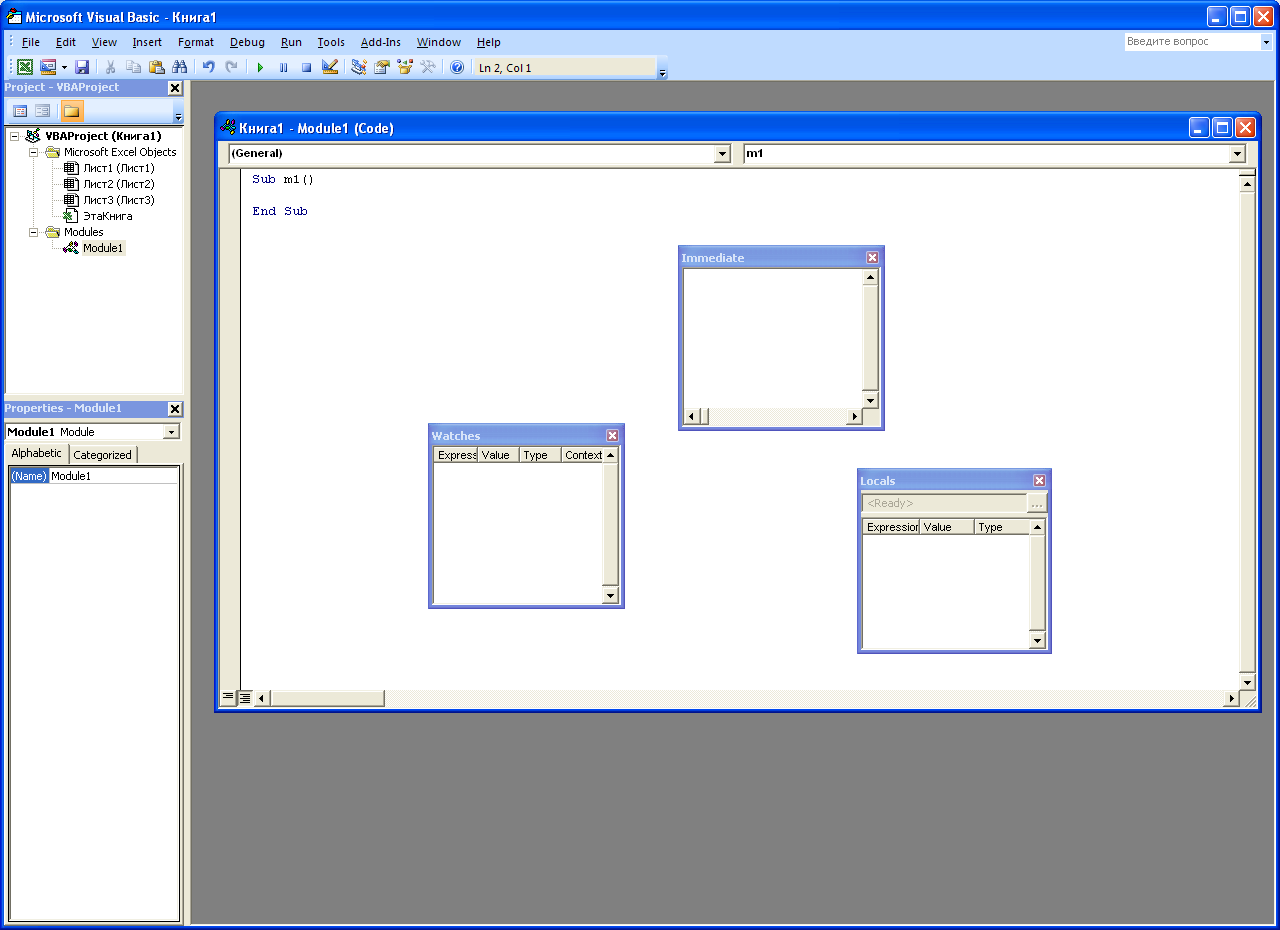
Task: Open the Edit menu
Action: tap(66, 42)
